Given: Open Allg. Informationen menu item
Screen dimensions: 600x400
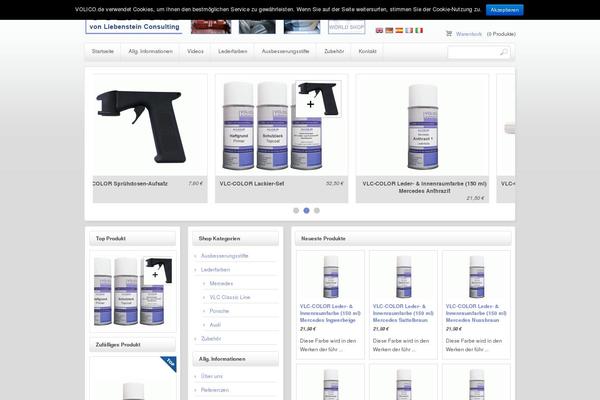Looking at the screenshot, I should 150,51.
